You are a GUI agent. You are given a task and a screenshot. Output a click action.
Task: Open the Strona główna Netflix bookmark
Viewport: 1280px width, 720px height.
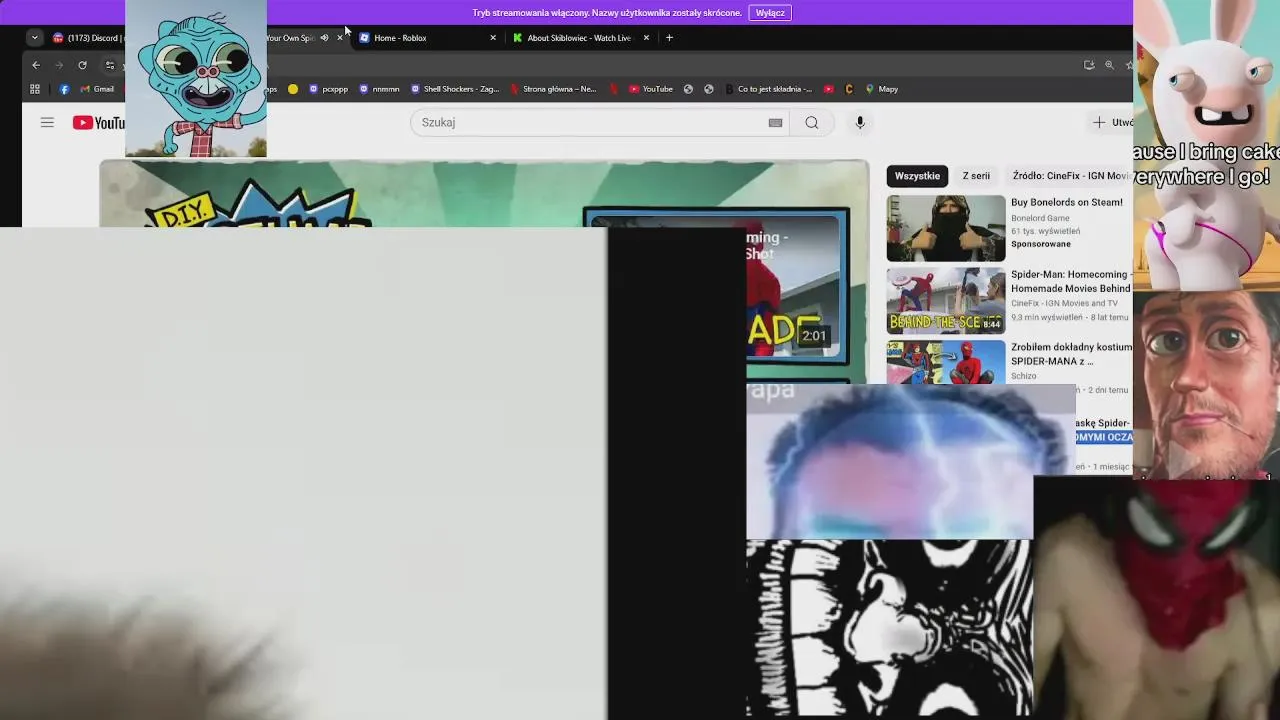(553, 89)
